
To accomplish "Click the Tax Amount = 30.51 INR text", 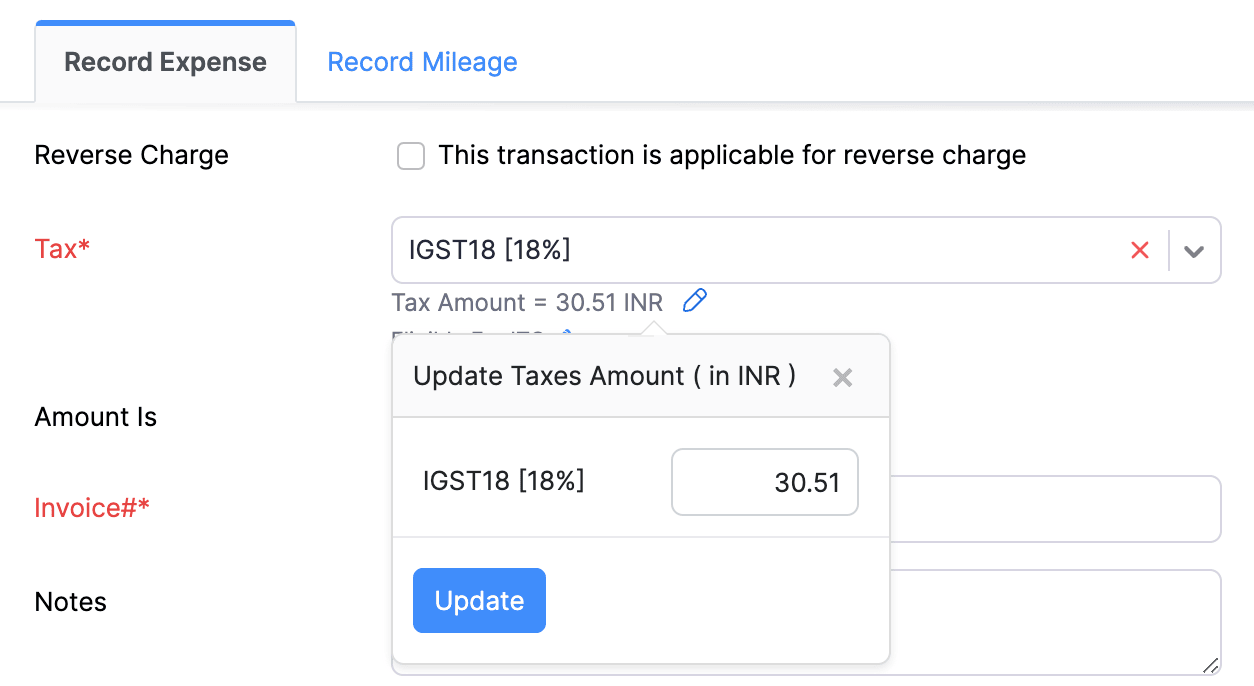I will [527, 302].
